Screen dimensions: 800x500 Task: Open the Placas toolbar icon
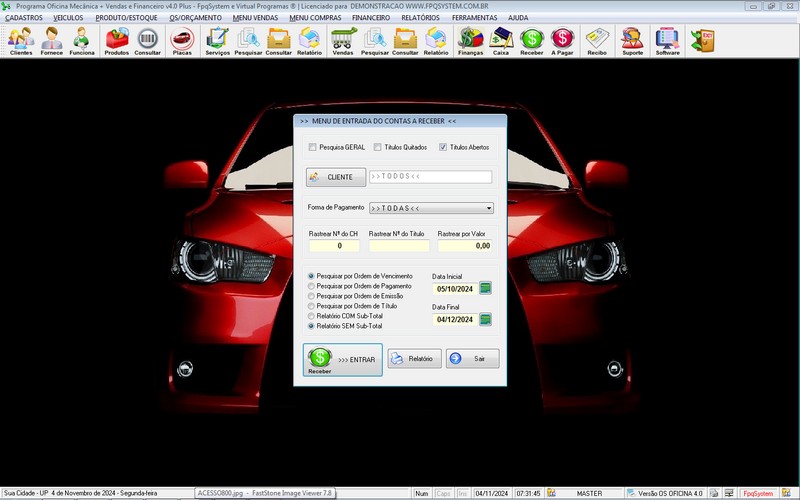182,41
